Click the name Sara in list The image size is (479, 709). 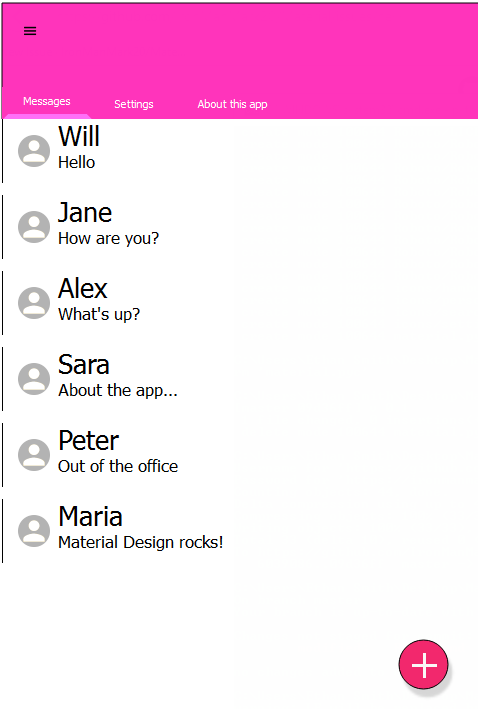(84, 365)
